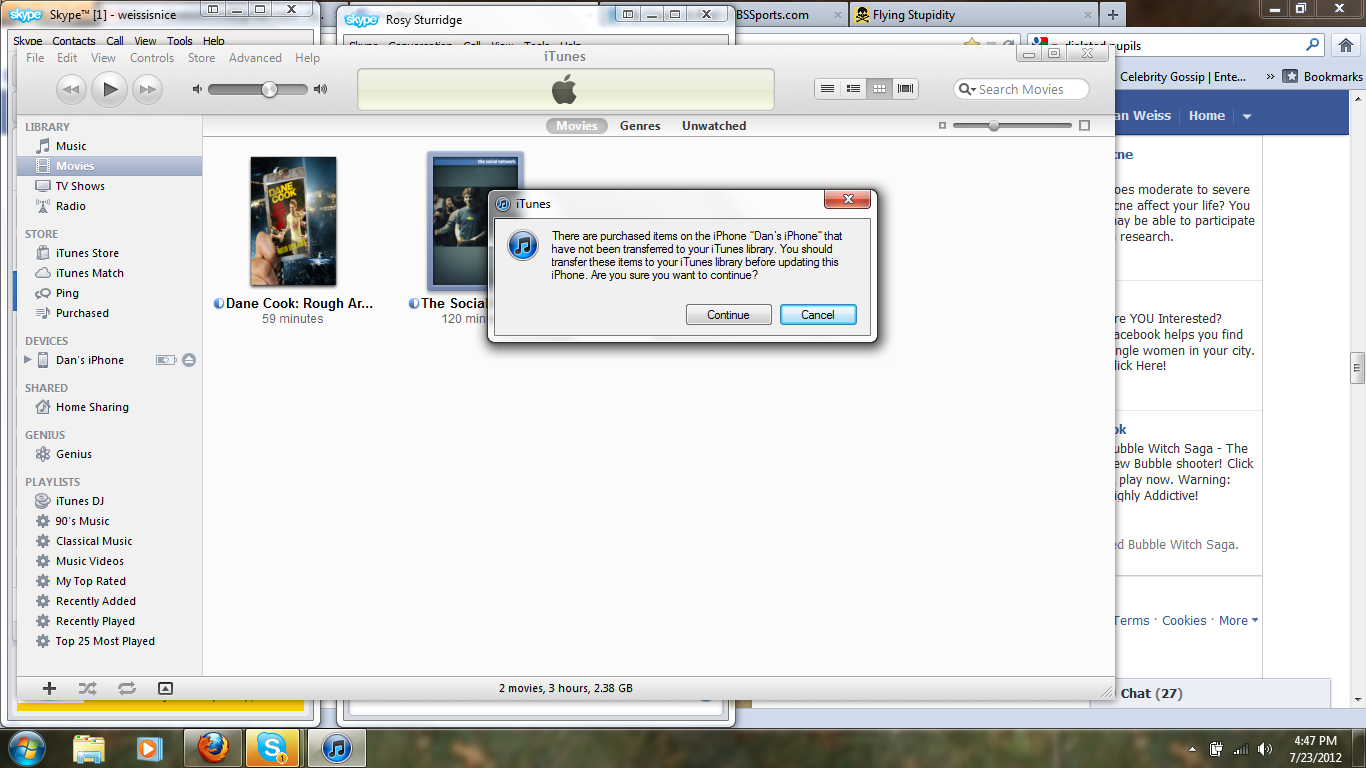Open the Advanced menu

point(255,58)
